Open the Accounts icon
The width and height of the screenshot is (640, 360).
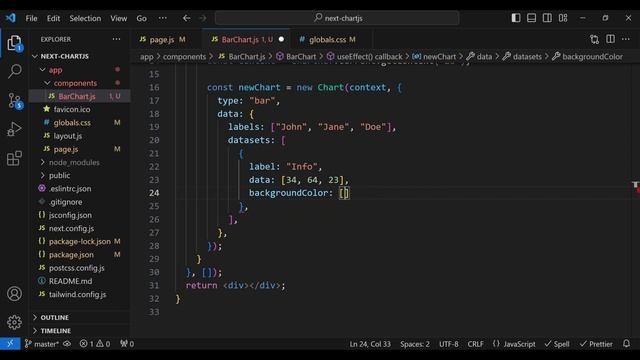click(14, 293)
